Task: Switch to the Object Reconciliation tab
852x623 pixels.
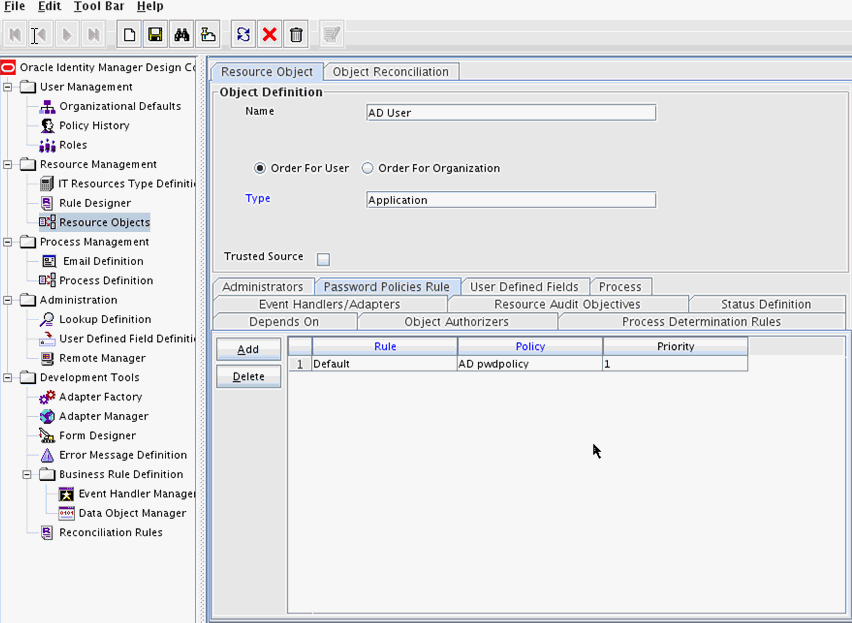Action: coord(392,72)
